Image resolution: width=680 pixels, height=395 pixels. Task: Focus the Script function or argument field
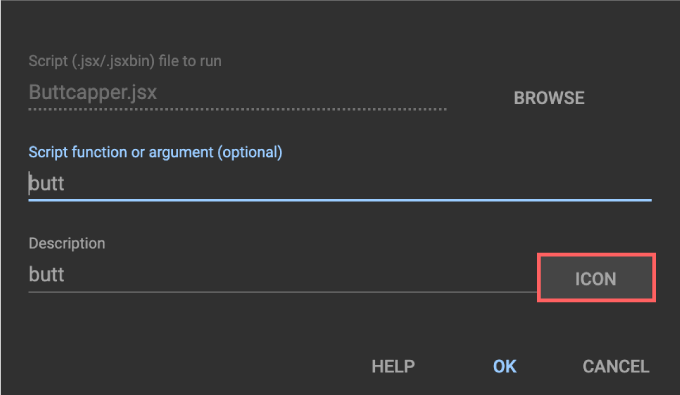pyautogui.click(x=340, y=184)
